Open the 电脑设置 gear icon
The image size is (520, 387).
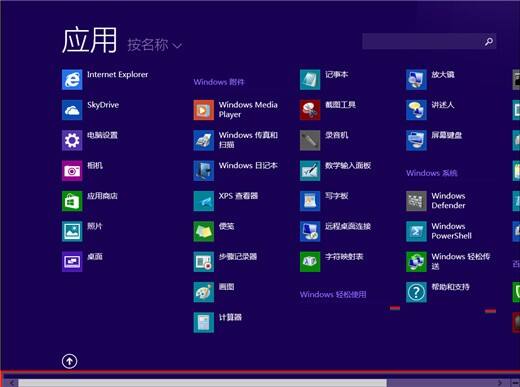72,140
